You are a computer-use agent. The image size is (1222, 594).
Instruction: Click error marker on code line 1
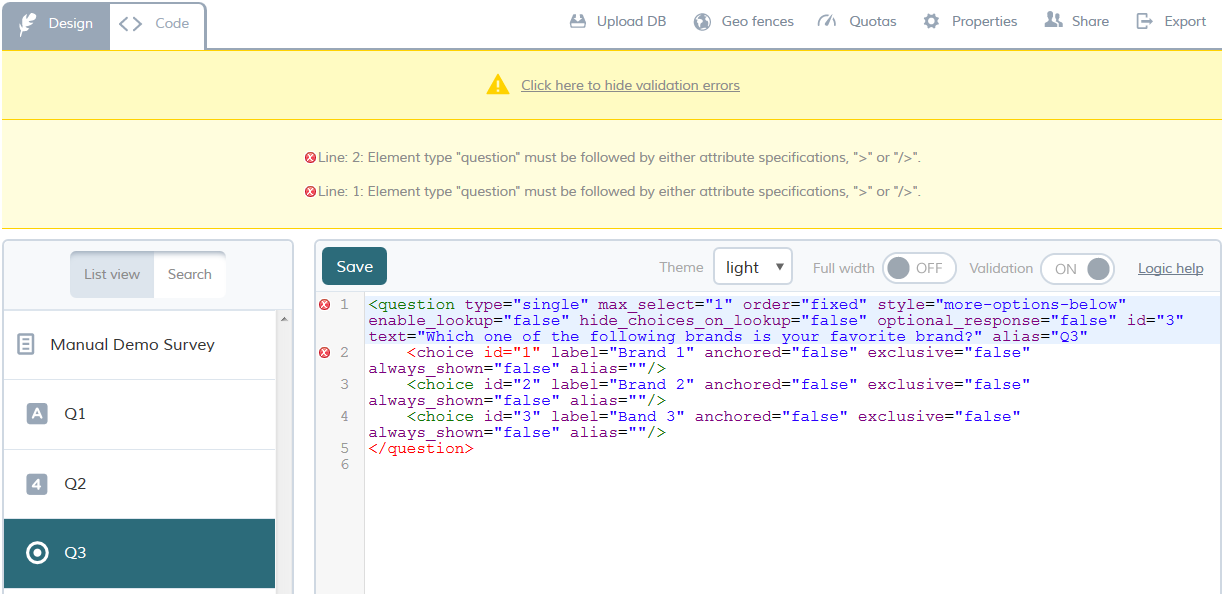pyautogui.click(x=324, y=304)
